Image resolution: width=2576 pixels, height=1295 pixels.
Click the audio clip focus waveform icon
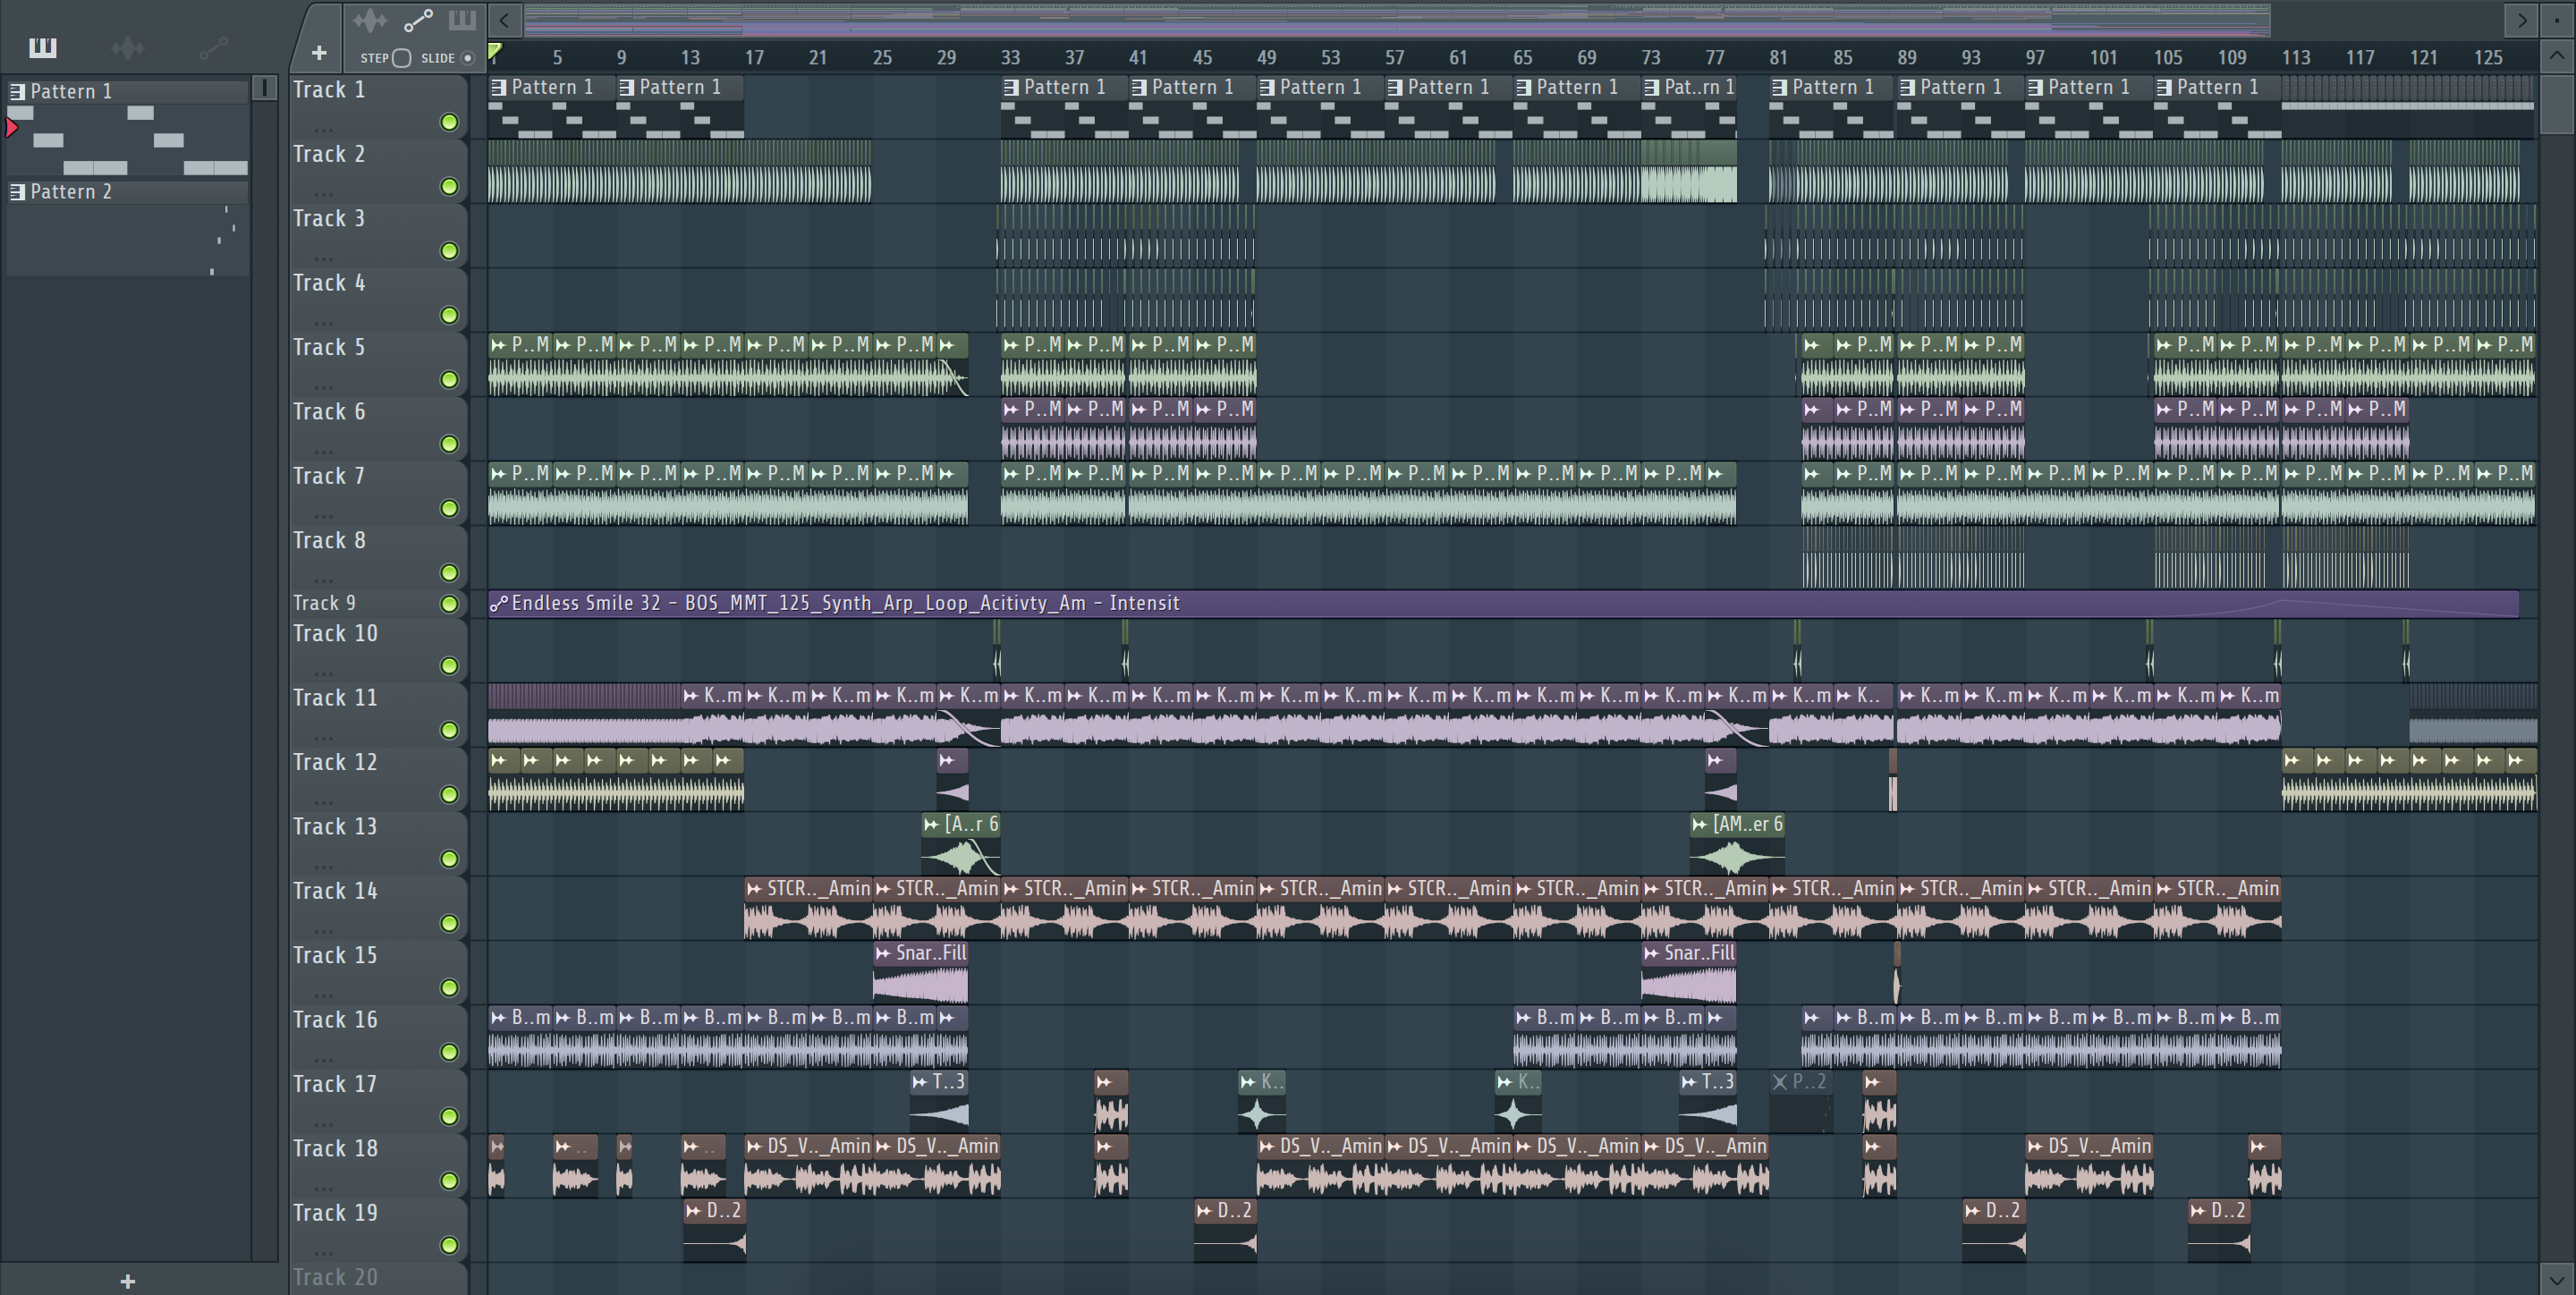(369, 20)
